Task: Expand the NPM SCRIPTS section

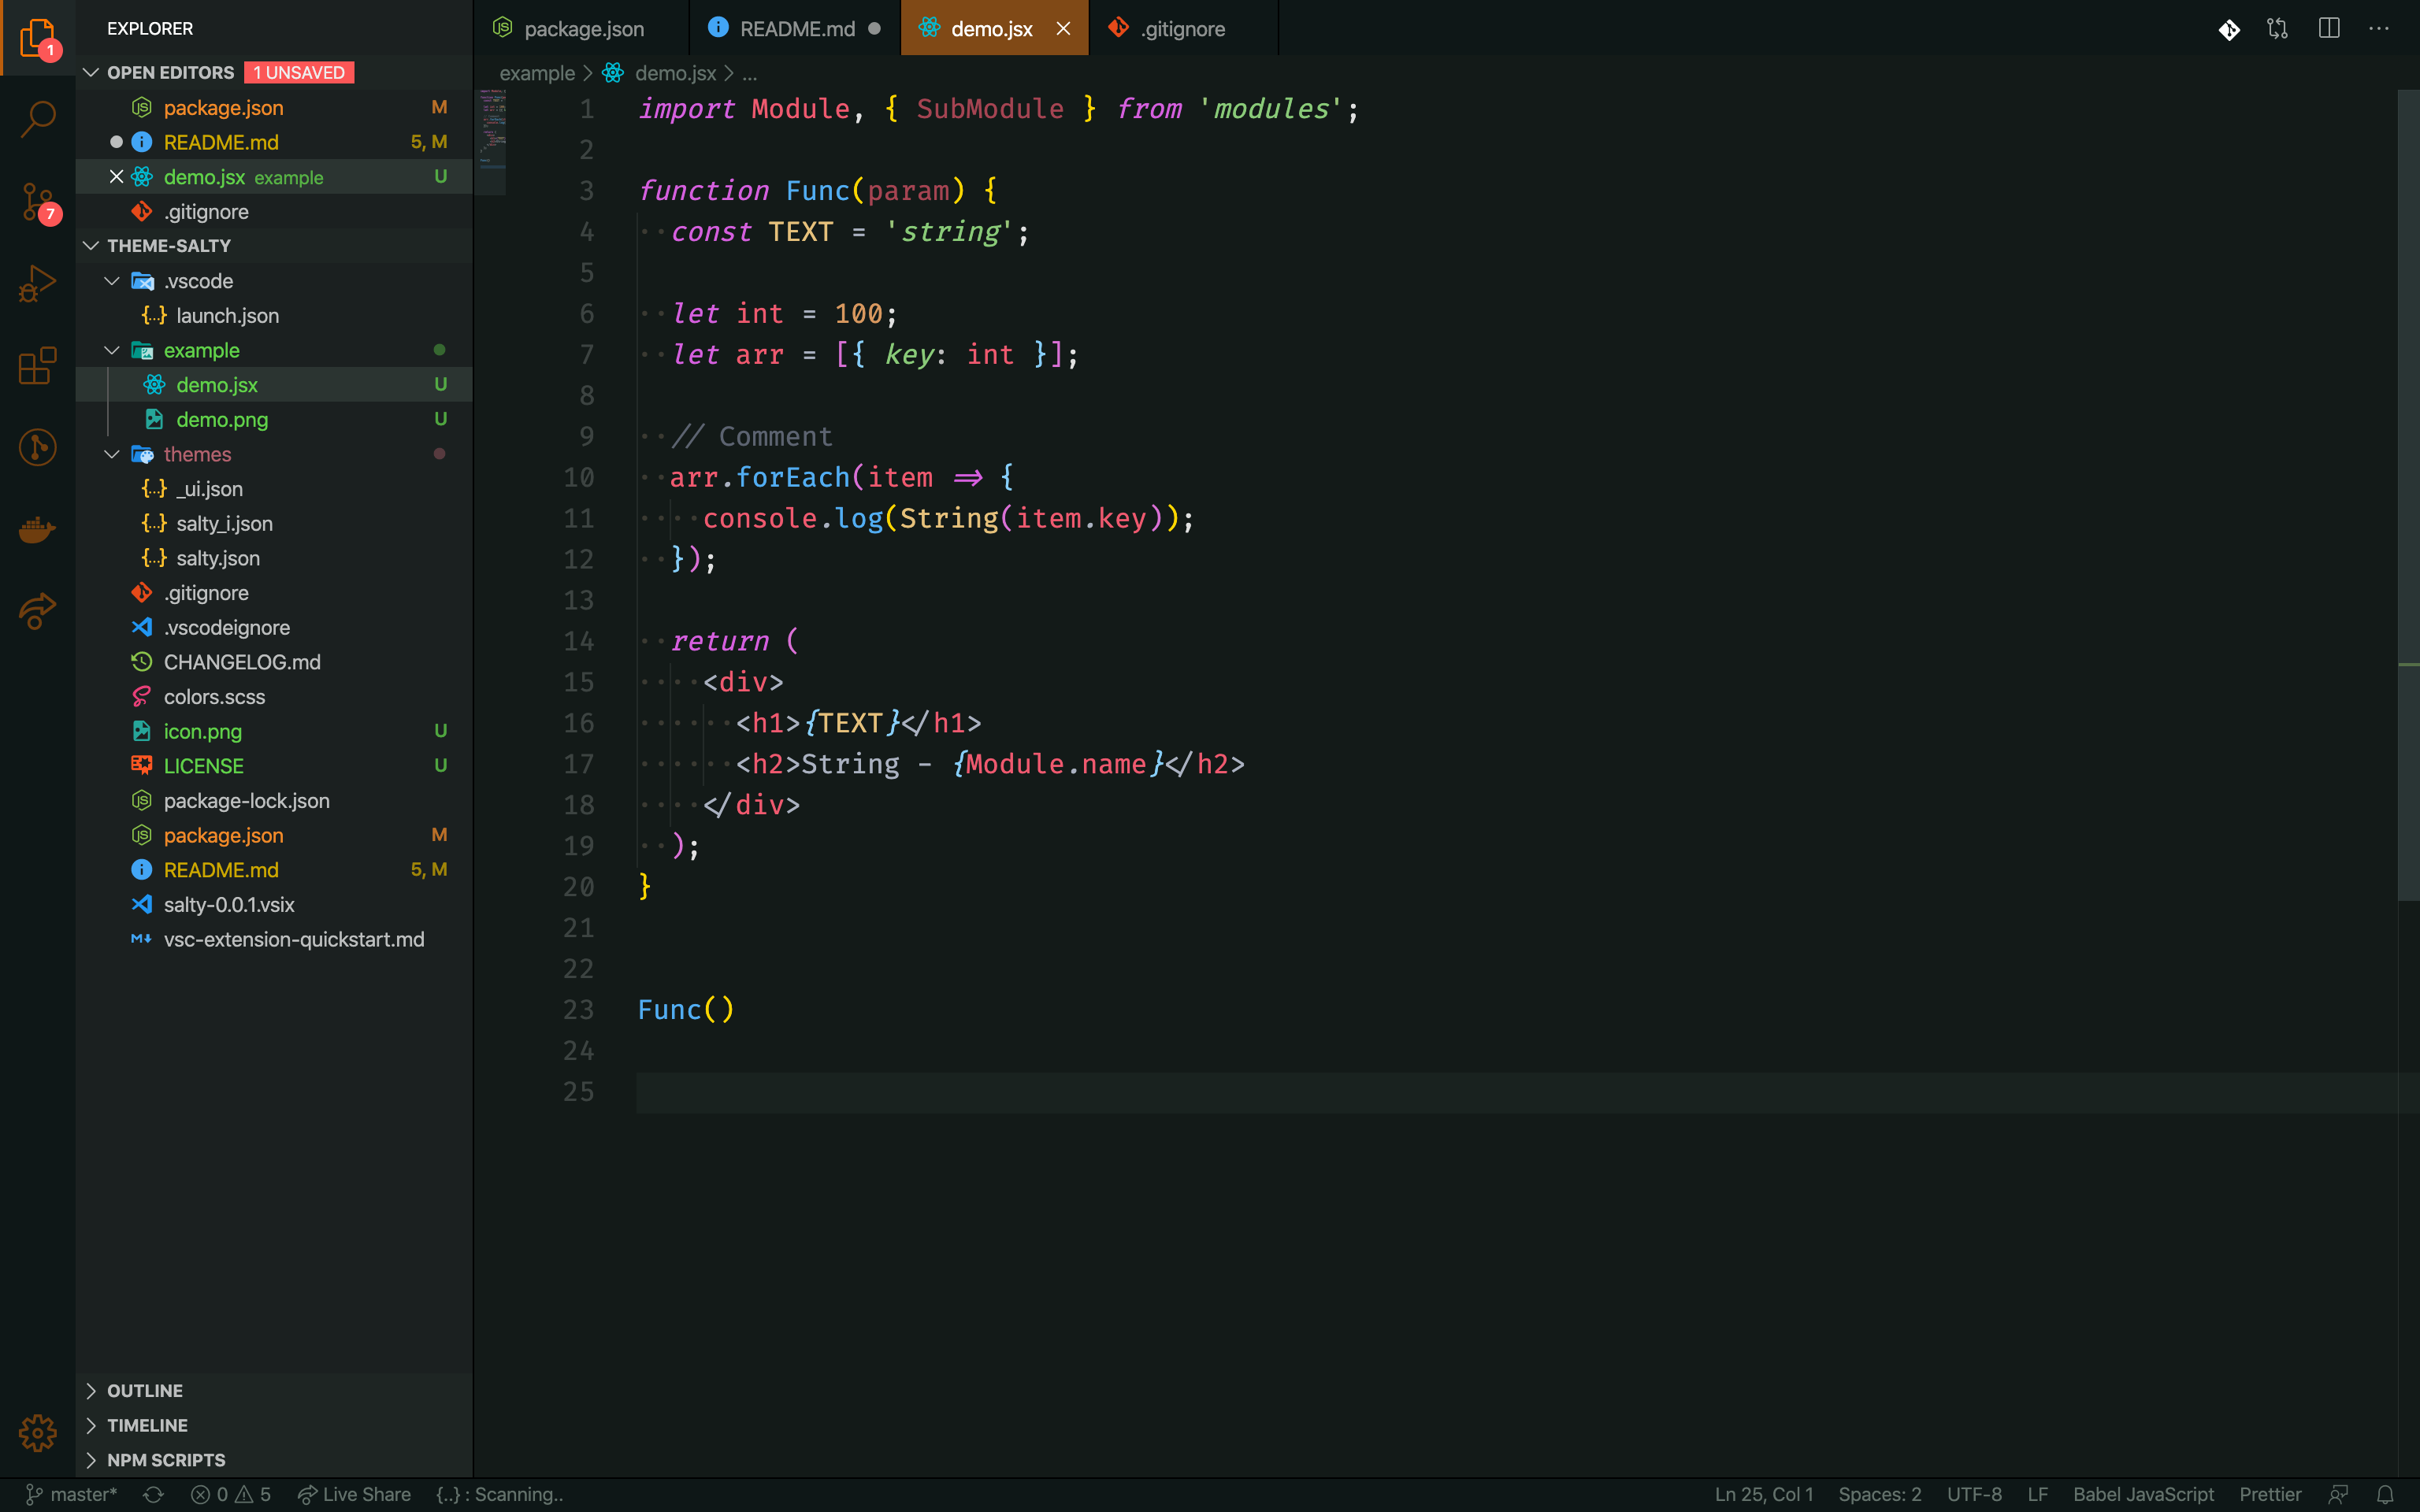Action: (x=166, y=1459)
